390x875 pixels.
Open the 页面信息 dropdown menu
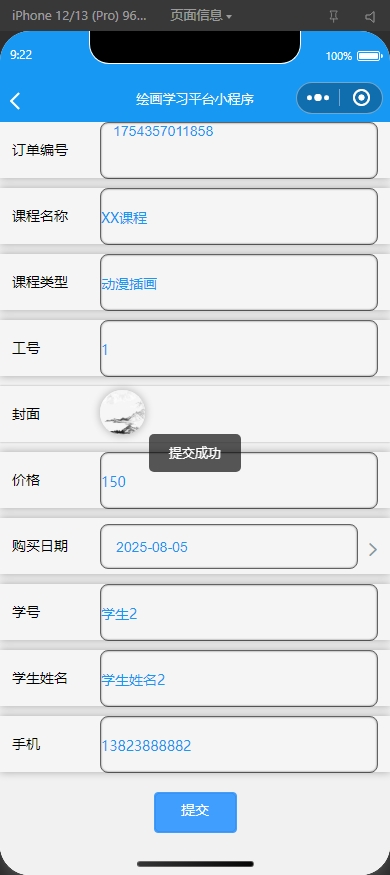(201, 16)
